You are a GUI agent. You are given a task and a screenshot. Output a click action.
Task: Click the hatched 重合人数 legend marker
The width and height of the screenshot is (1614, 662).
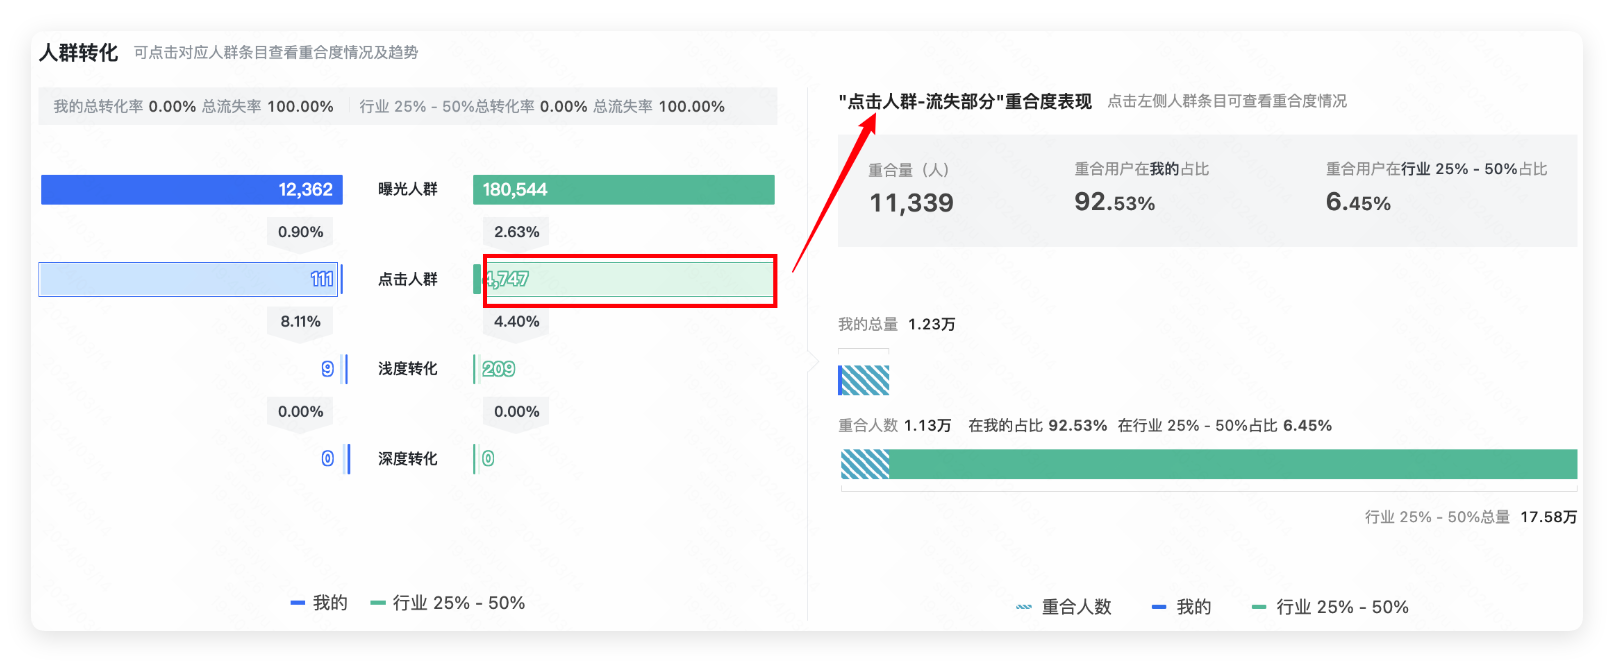tap(1022, 606)
